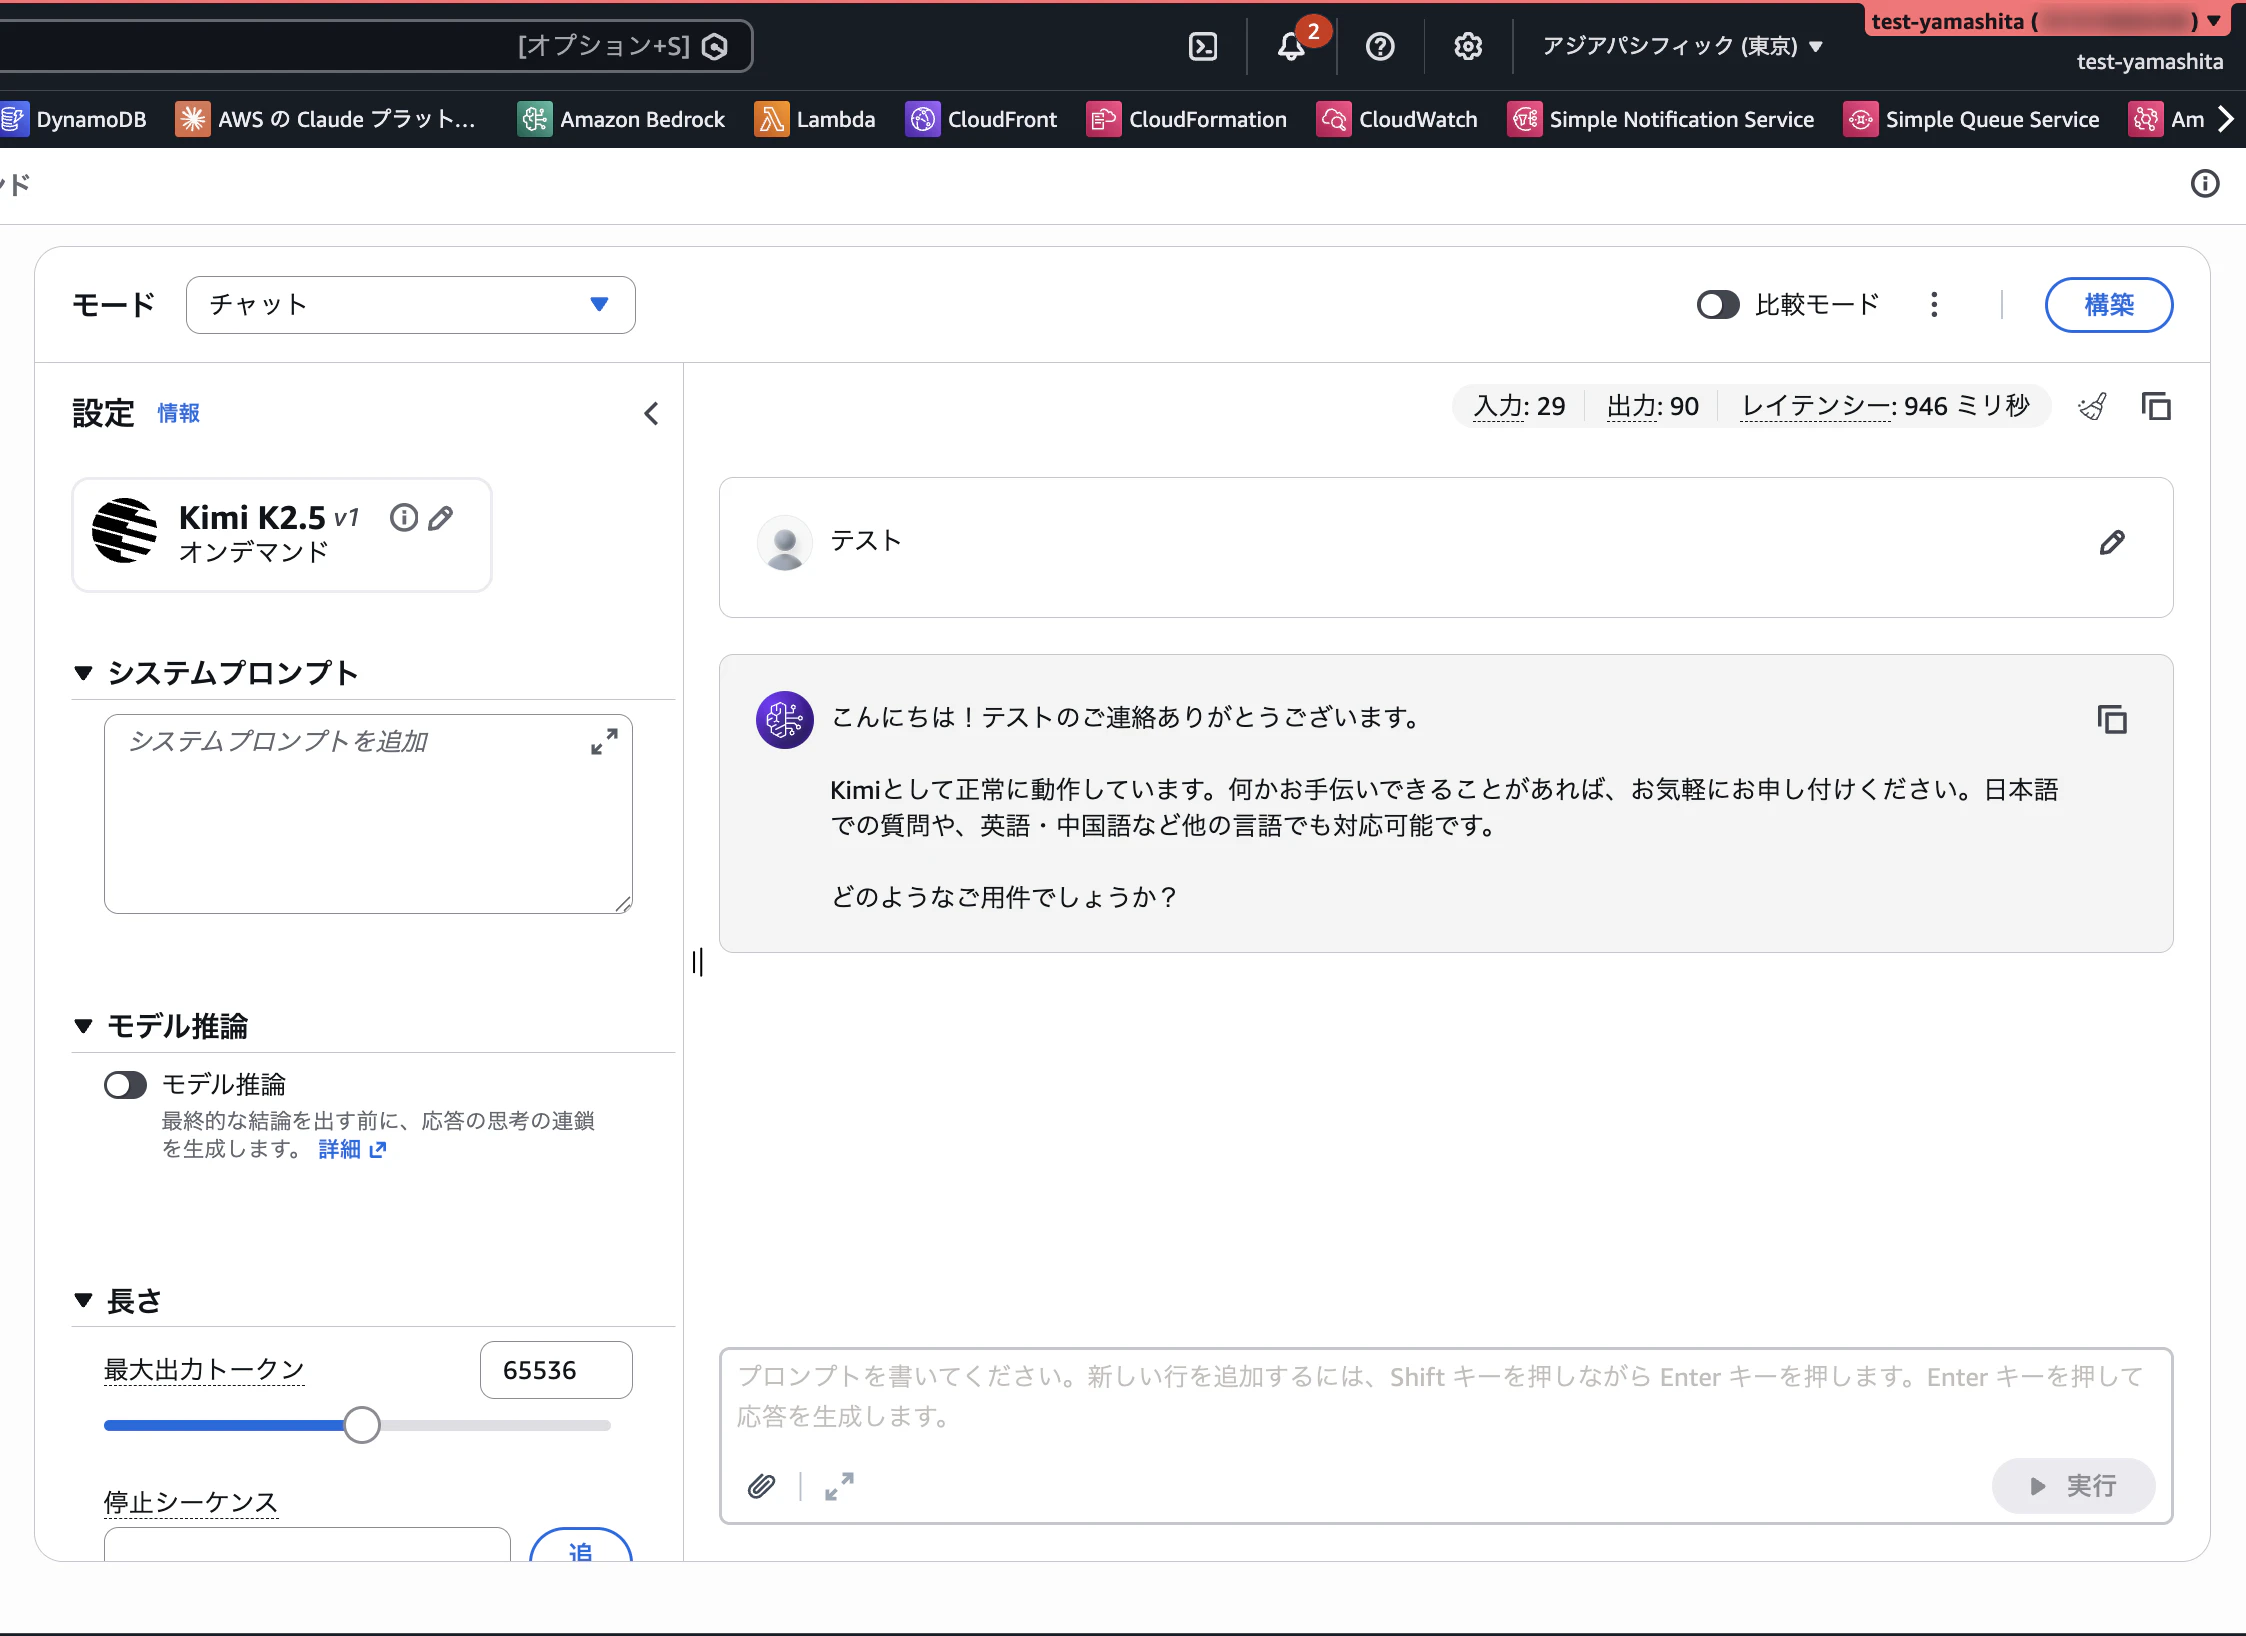Show more favorites with the right chevron
The image size is (2246, 1636).
point(2225,119)
